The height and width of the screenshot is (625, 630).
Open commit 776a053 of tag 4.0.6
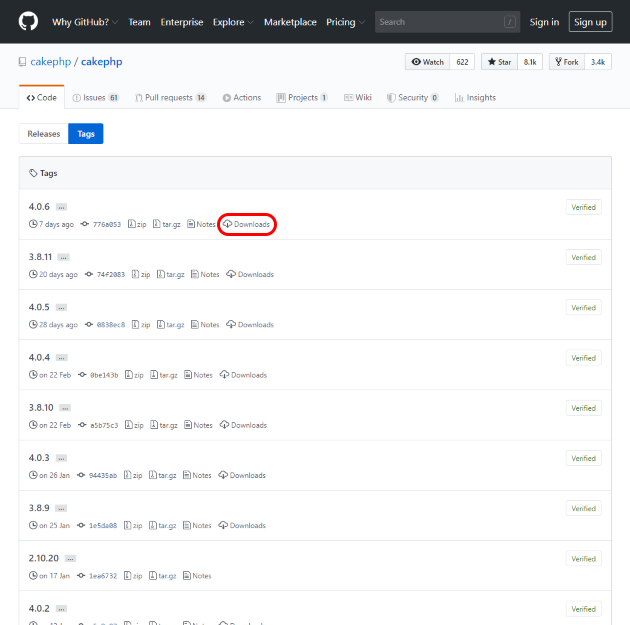point(106,224)
